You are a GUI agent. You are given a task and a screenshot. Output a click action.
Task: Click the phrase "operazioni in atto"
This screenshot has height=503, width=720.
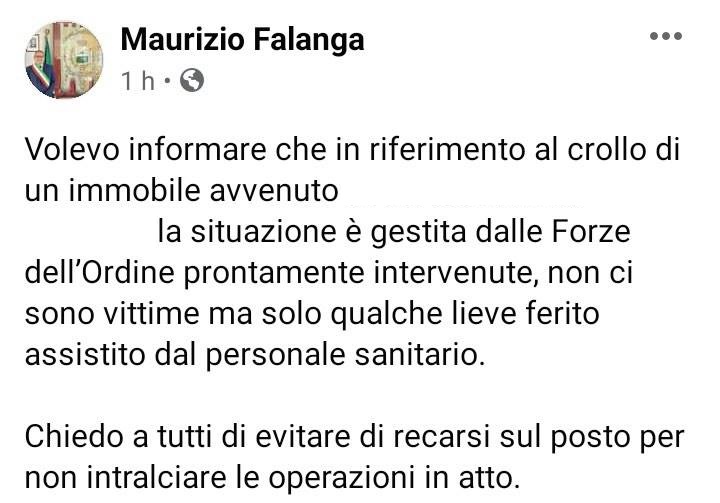(394, 479)
